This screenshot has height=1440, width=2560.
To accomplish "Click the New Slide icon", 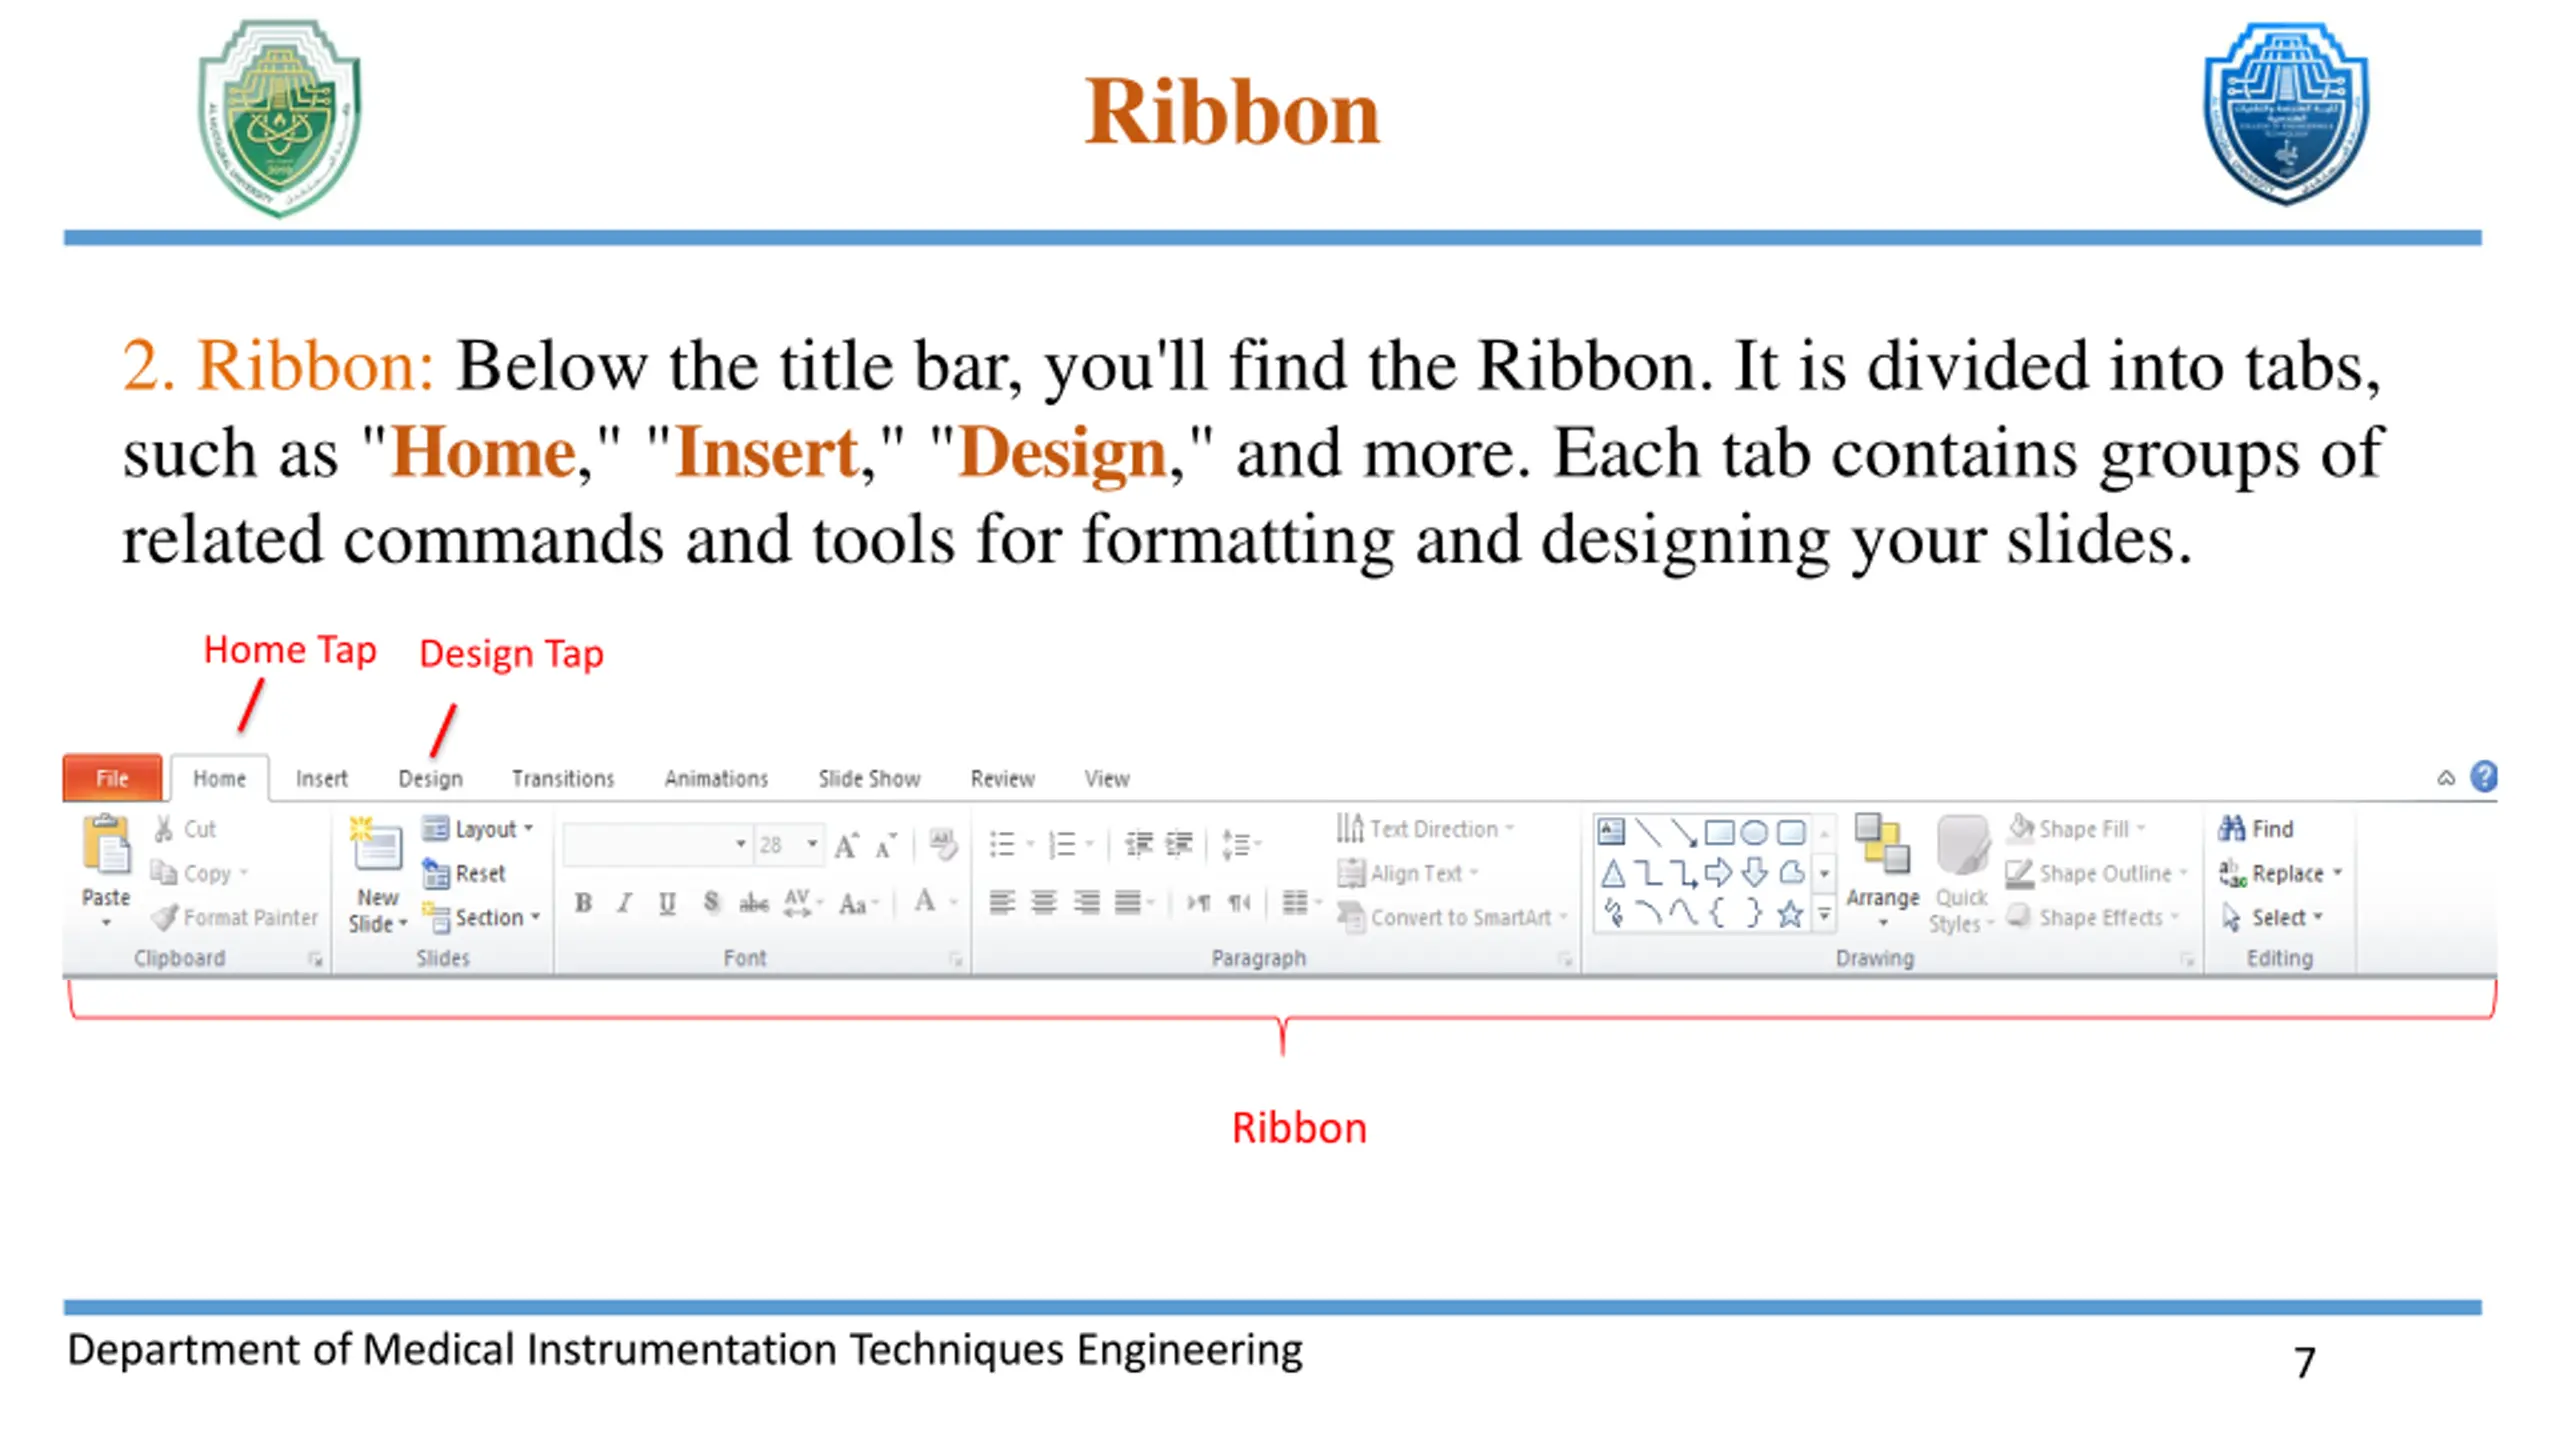I will [376, 843].
